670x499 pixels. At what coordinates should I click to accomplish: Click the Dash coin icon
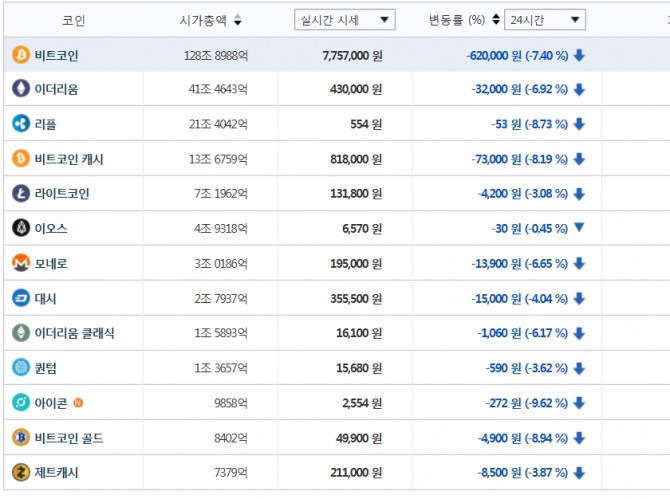[20, 298]
